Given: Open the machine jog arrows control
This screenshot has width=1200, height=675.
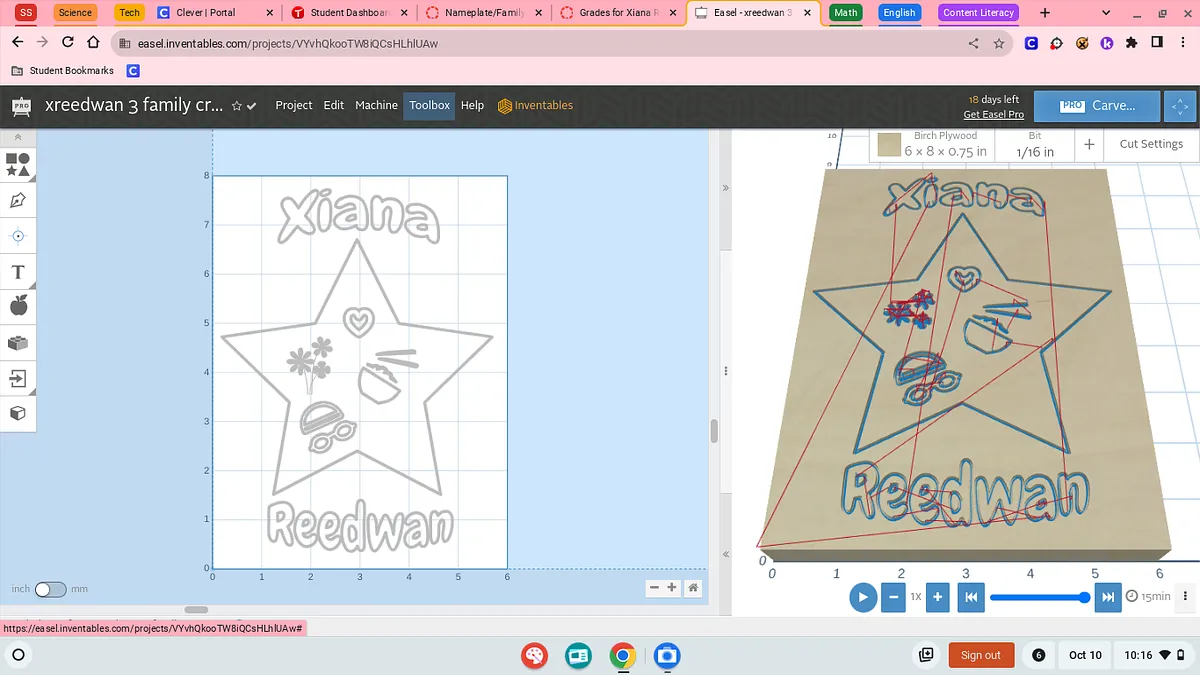Looking at the screenshot, I should click(x=1181, y=105).
